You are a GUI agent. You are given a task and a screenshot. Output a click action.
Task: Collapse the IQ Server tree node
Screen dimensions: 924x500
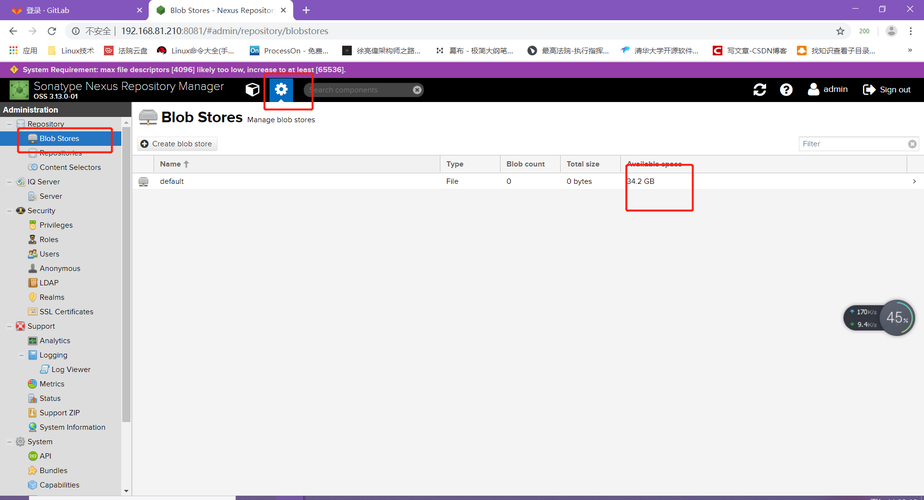point(9,182)
